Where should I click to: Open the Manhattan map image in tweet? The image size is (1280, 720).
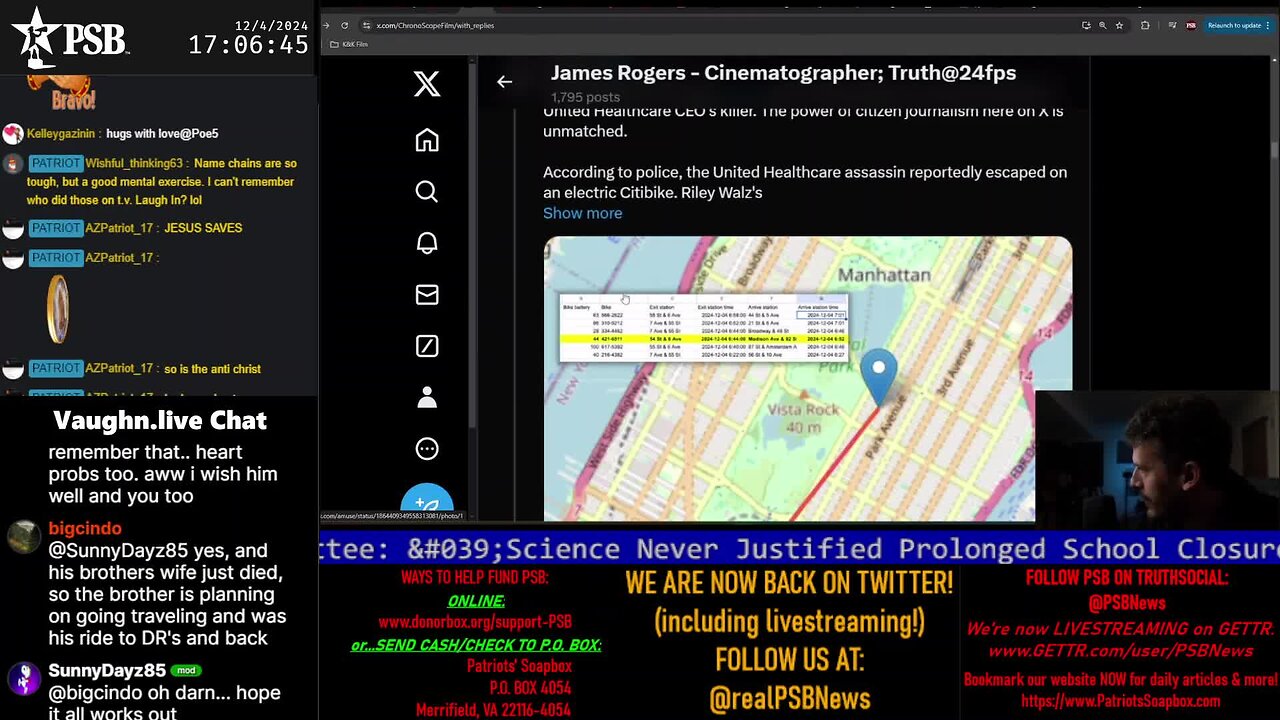tap(807, 378)
